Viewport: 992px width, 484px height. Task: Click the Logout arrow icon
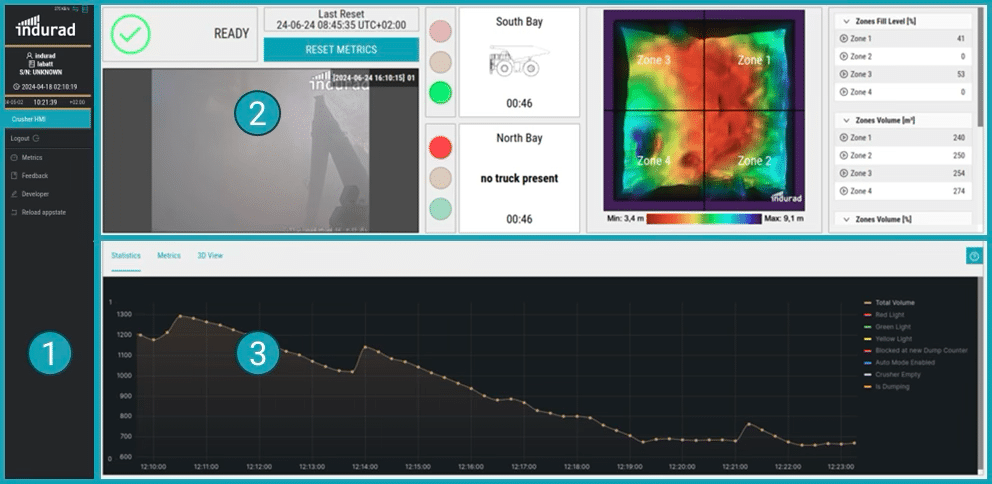35,138
